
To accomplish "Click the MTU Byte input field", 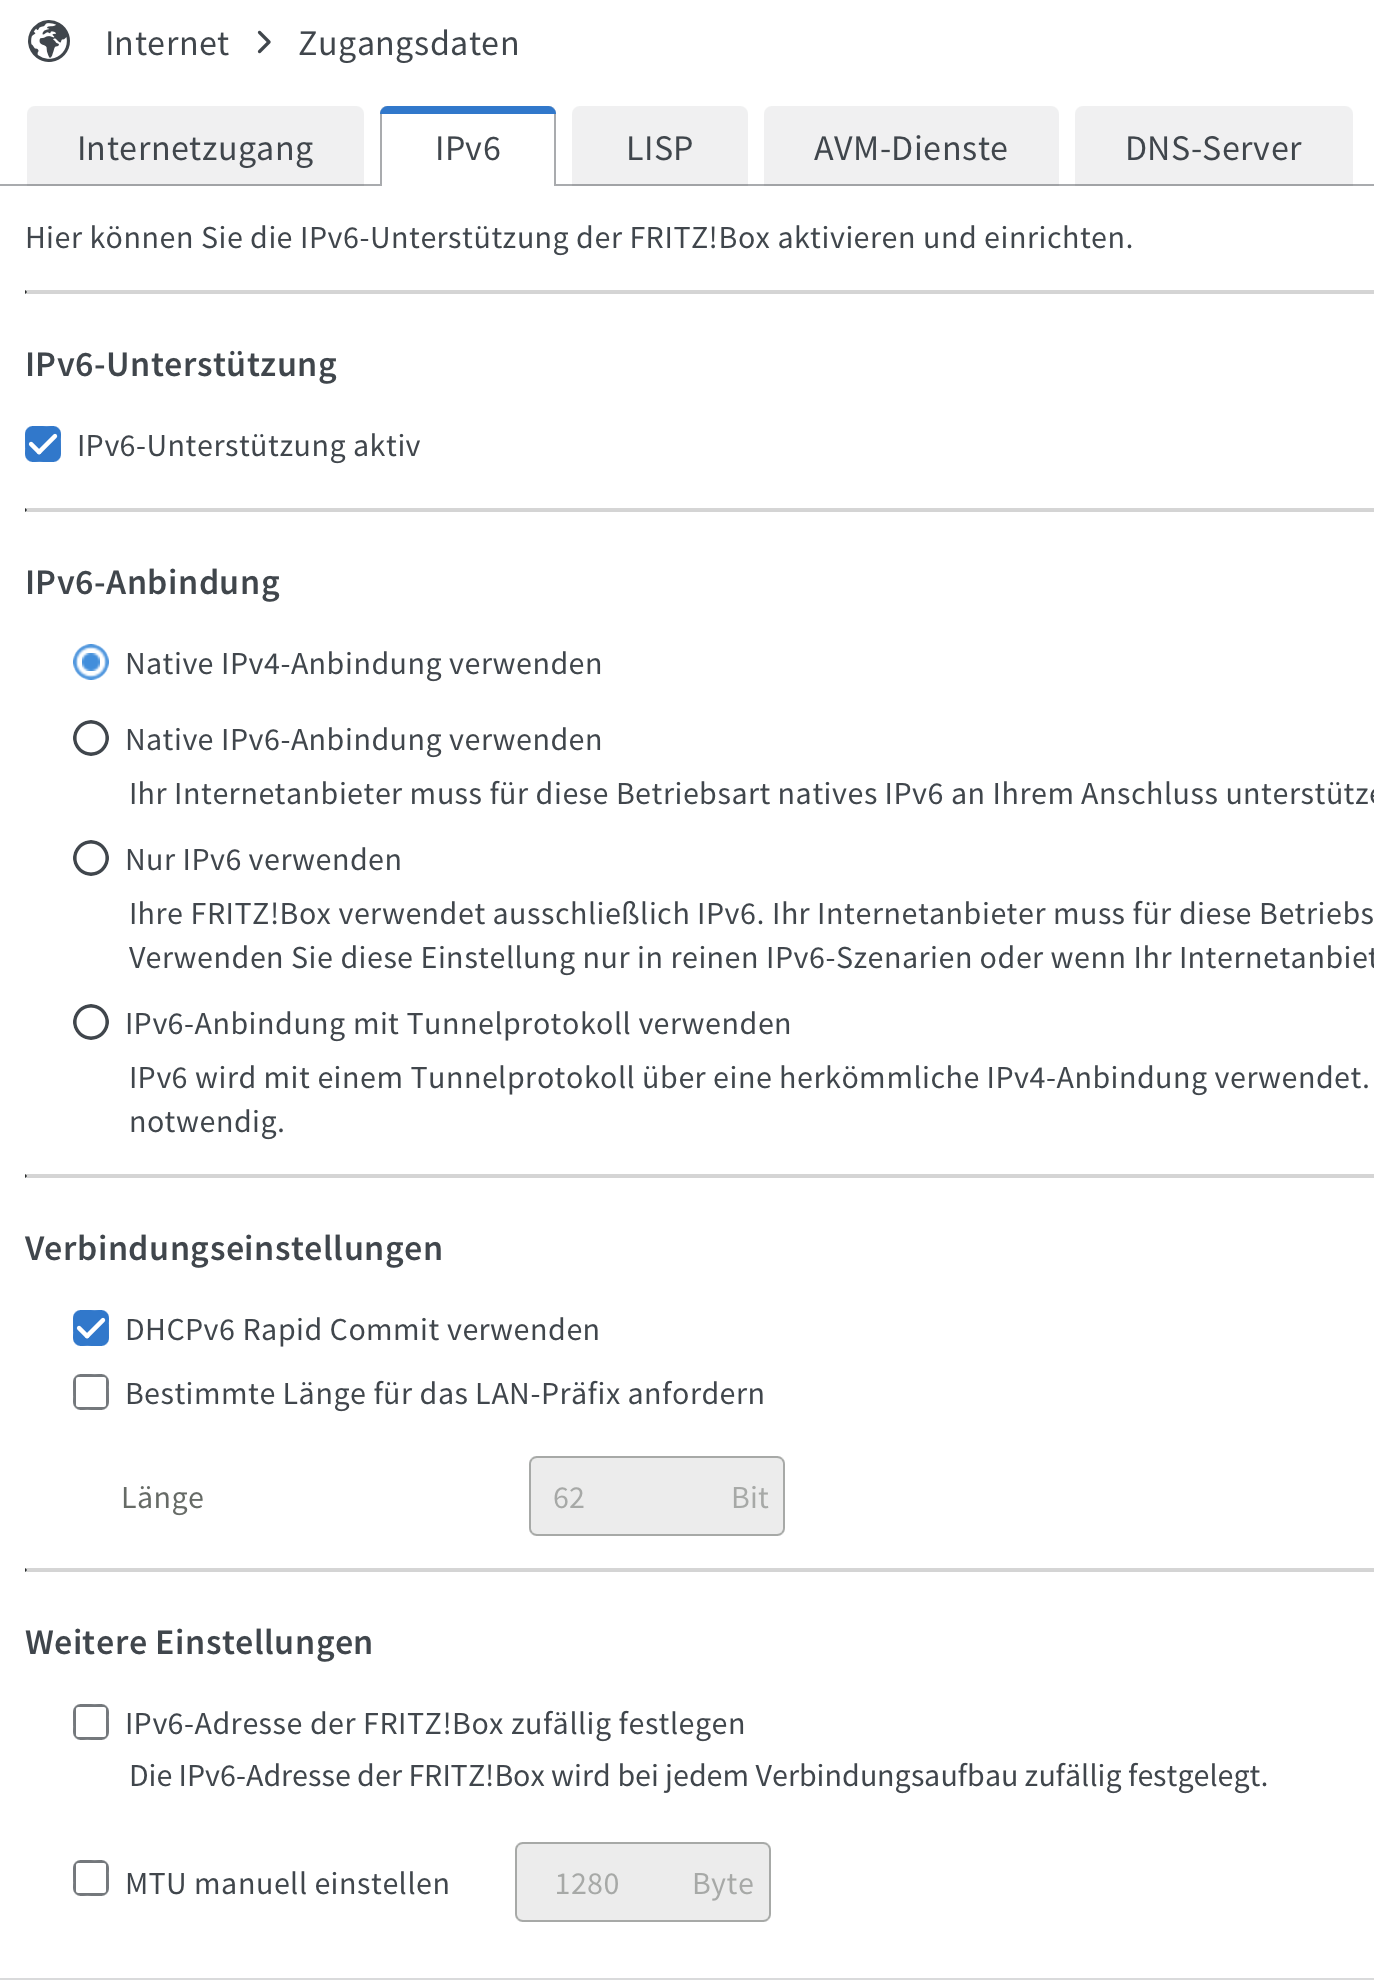I will point(643,1882).
